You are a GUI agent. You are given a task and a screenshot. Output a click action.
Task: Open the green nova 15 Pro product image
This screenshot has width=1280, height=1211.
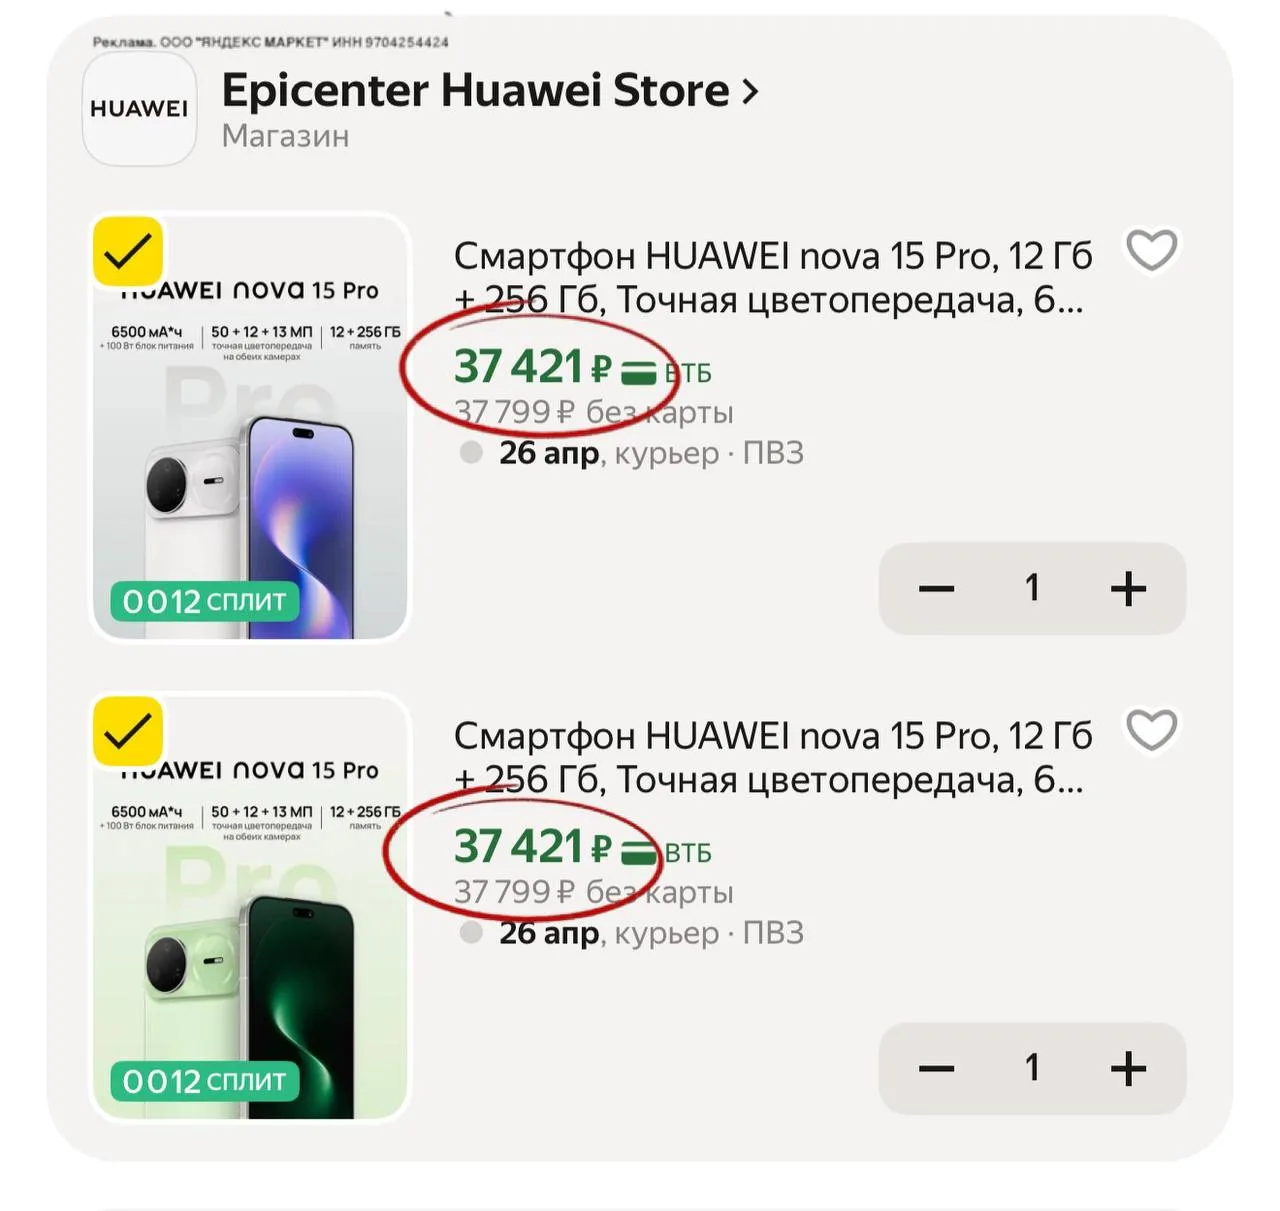click(x=250, y=907)
